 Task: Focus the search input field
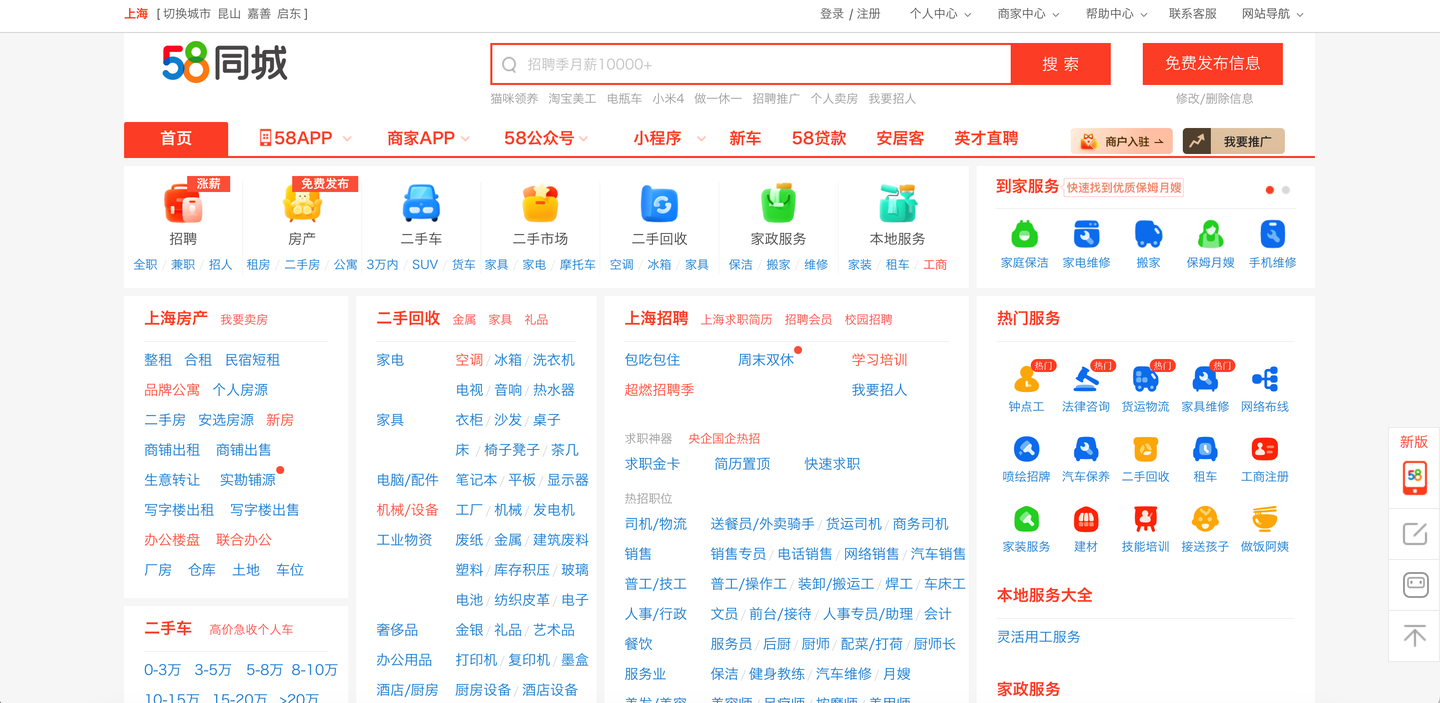[751, 64]
